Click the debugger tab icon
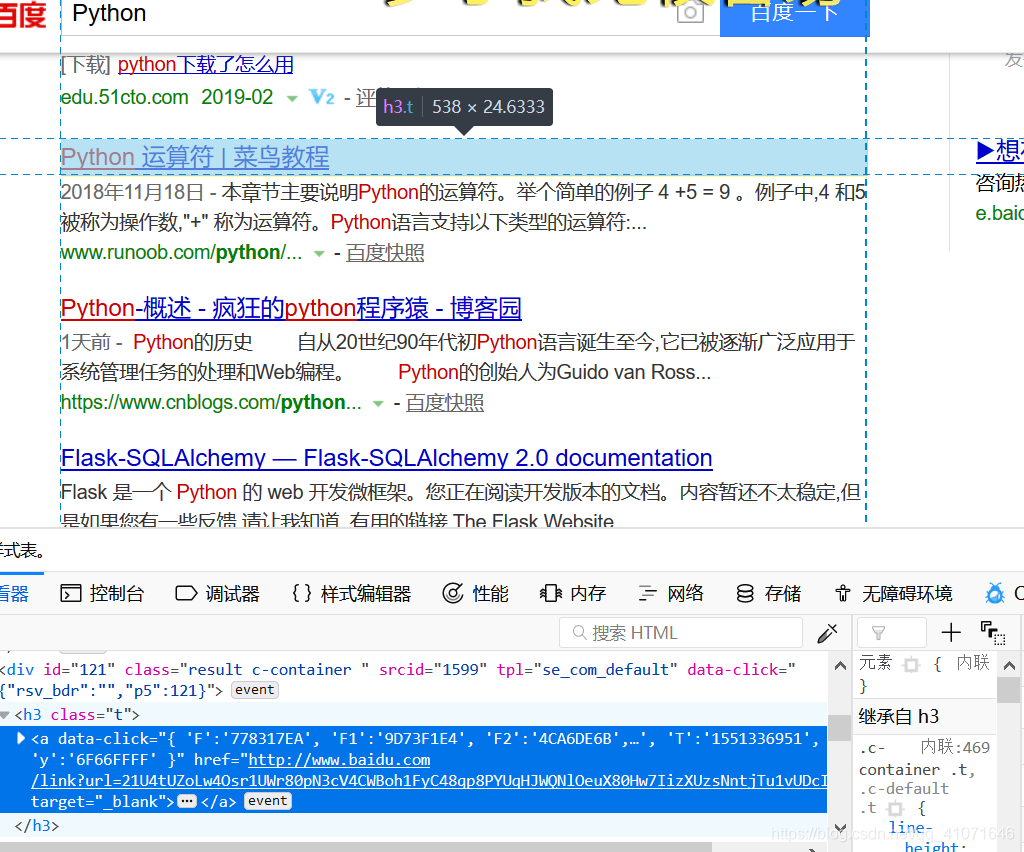 coord(186,593)
